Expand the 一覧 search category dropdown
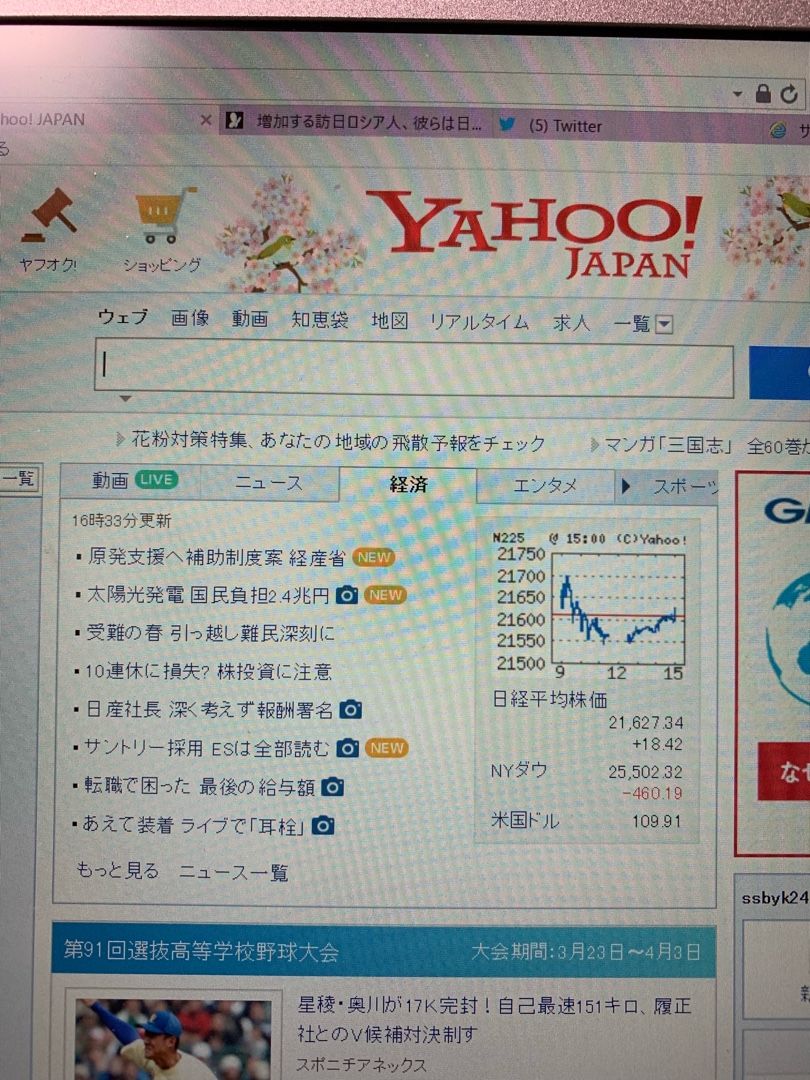This screenshot has width=810, height=1080. coord(663,324)
